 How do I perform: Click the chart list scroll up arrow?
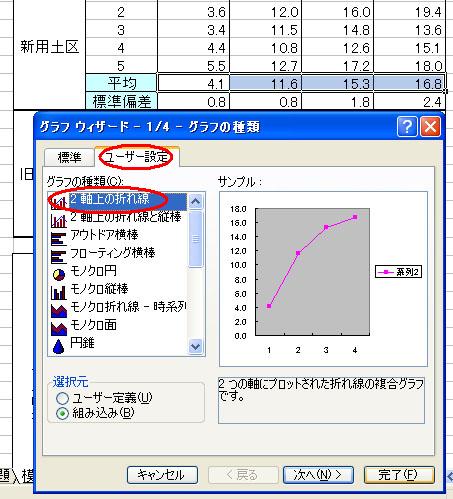pyautogui.click(x=196, y=201)
